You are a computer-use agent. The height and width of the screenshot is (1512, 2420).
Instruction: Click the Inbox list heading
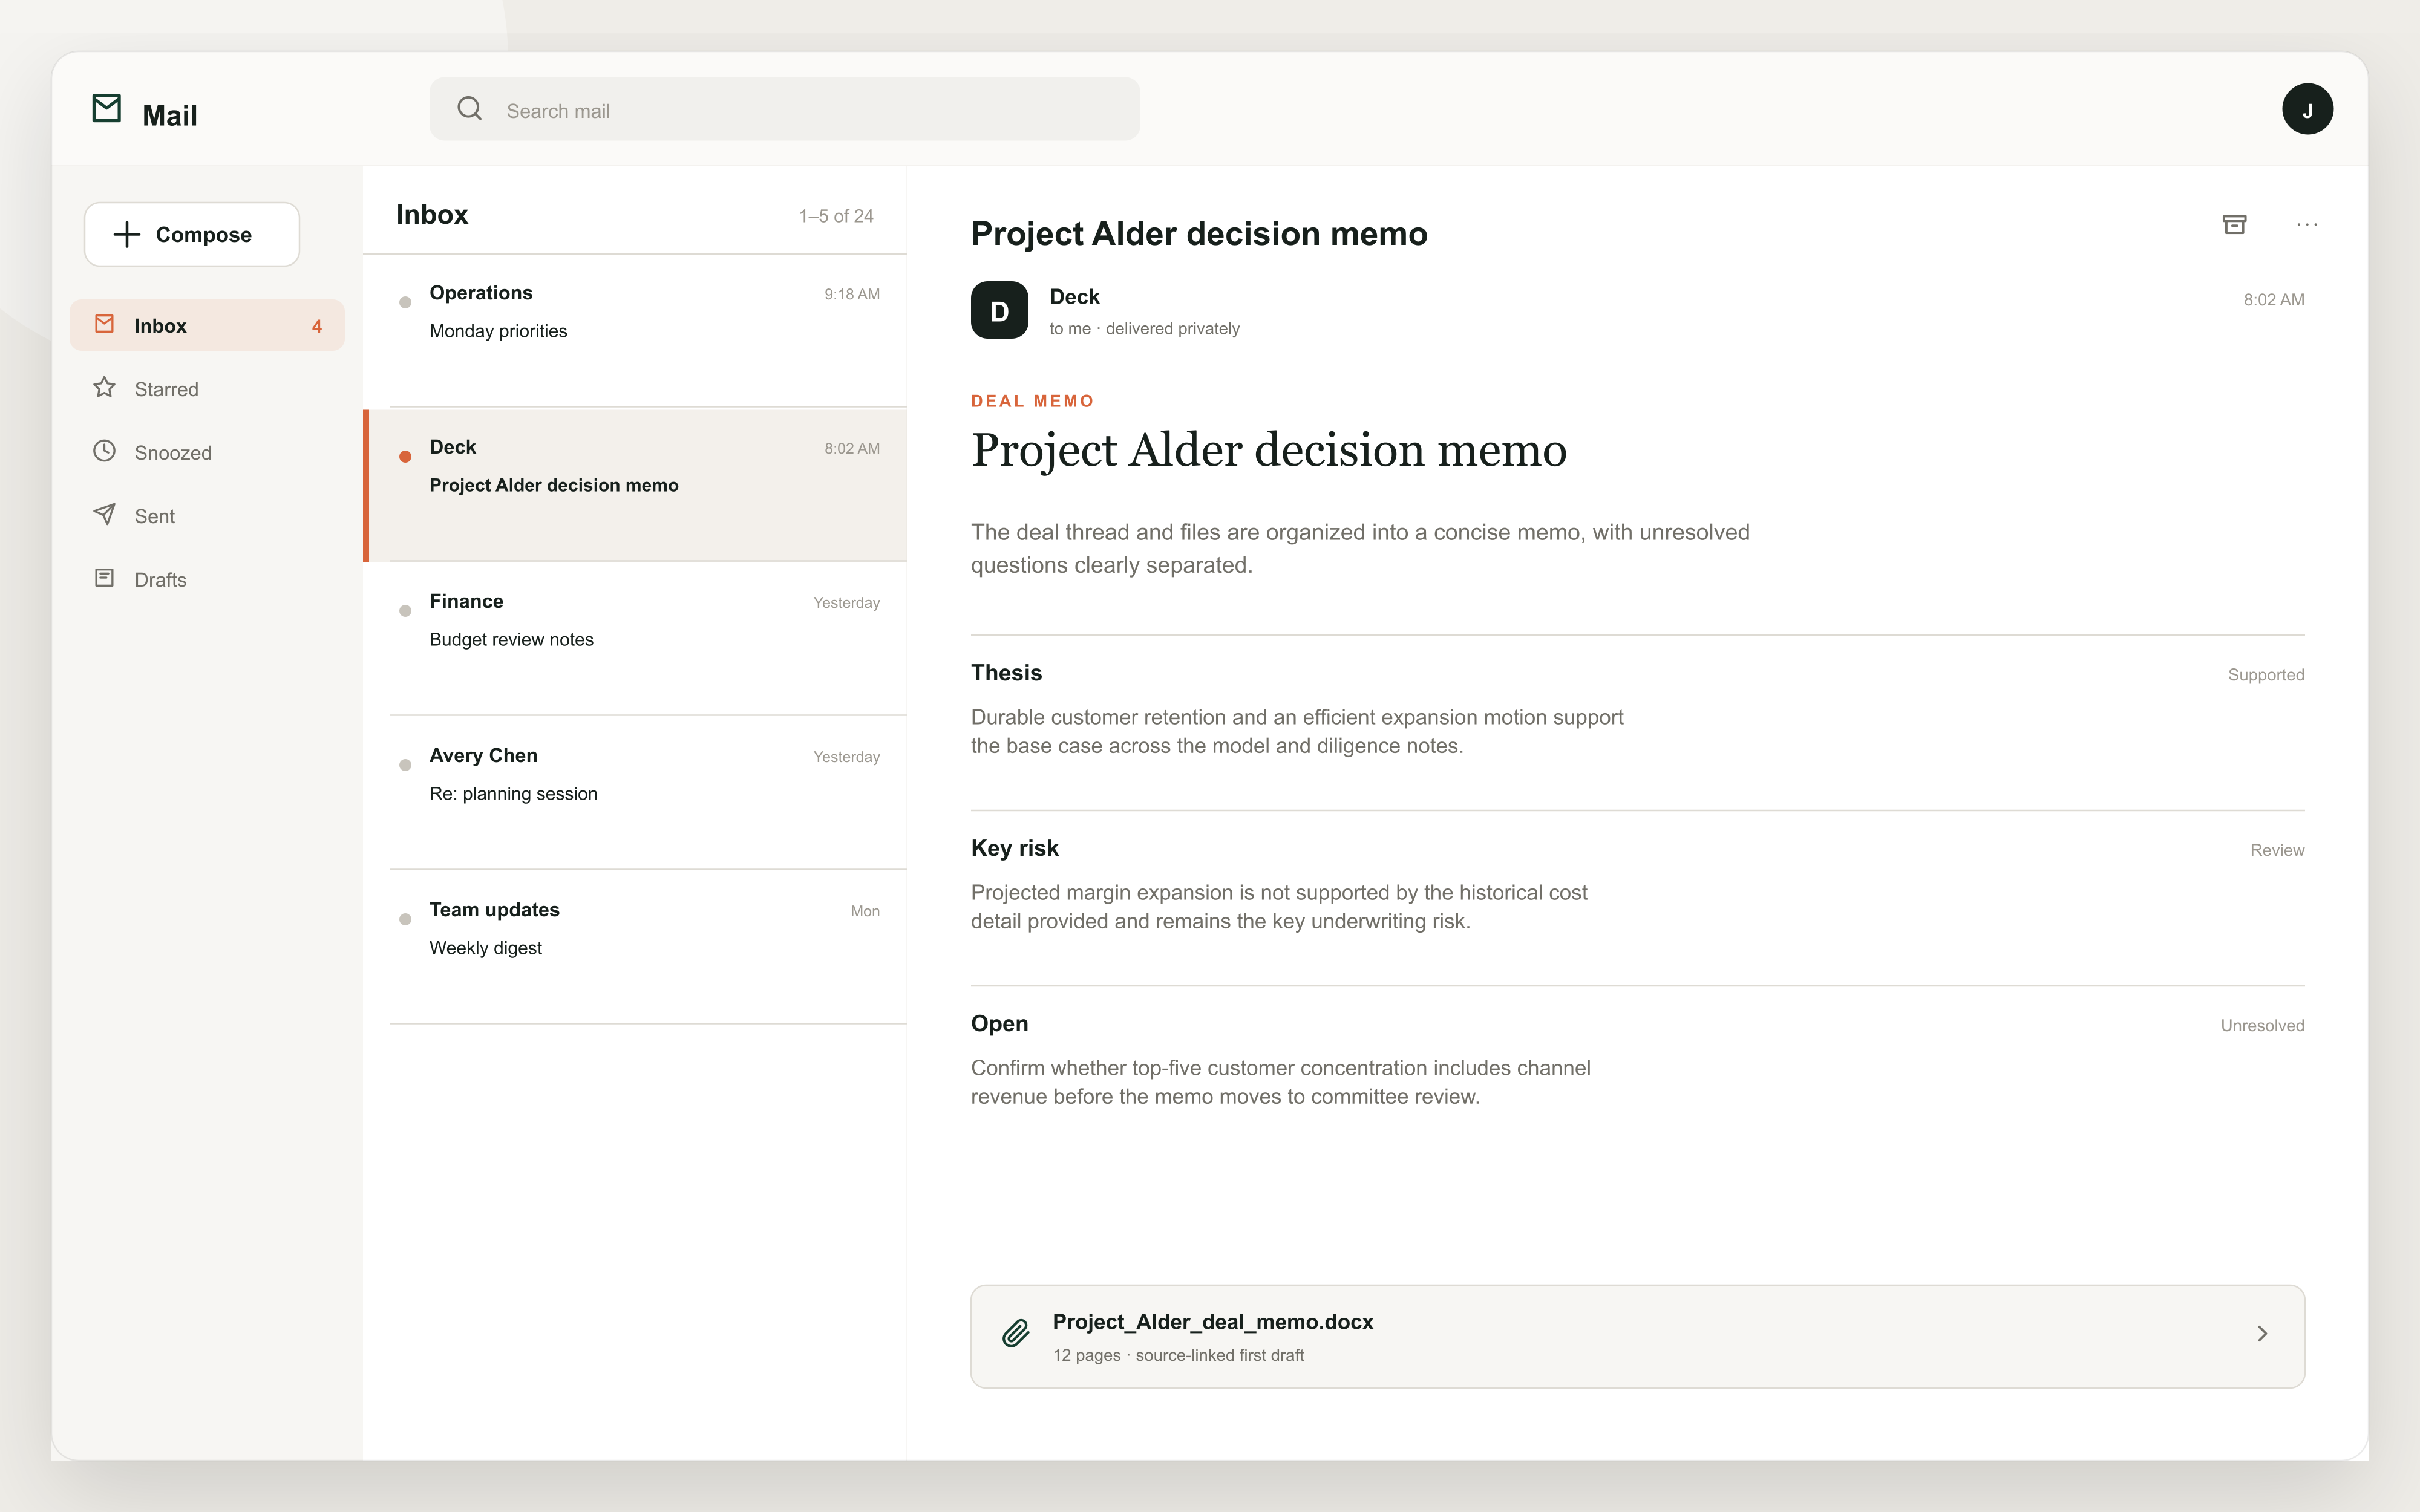coord(432,215)
